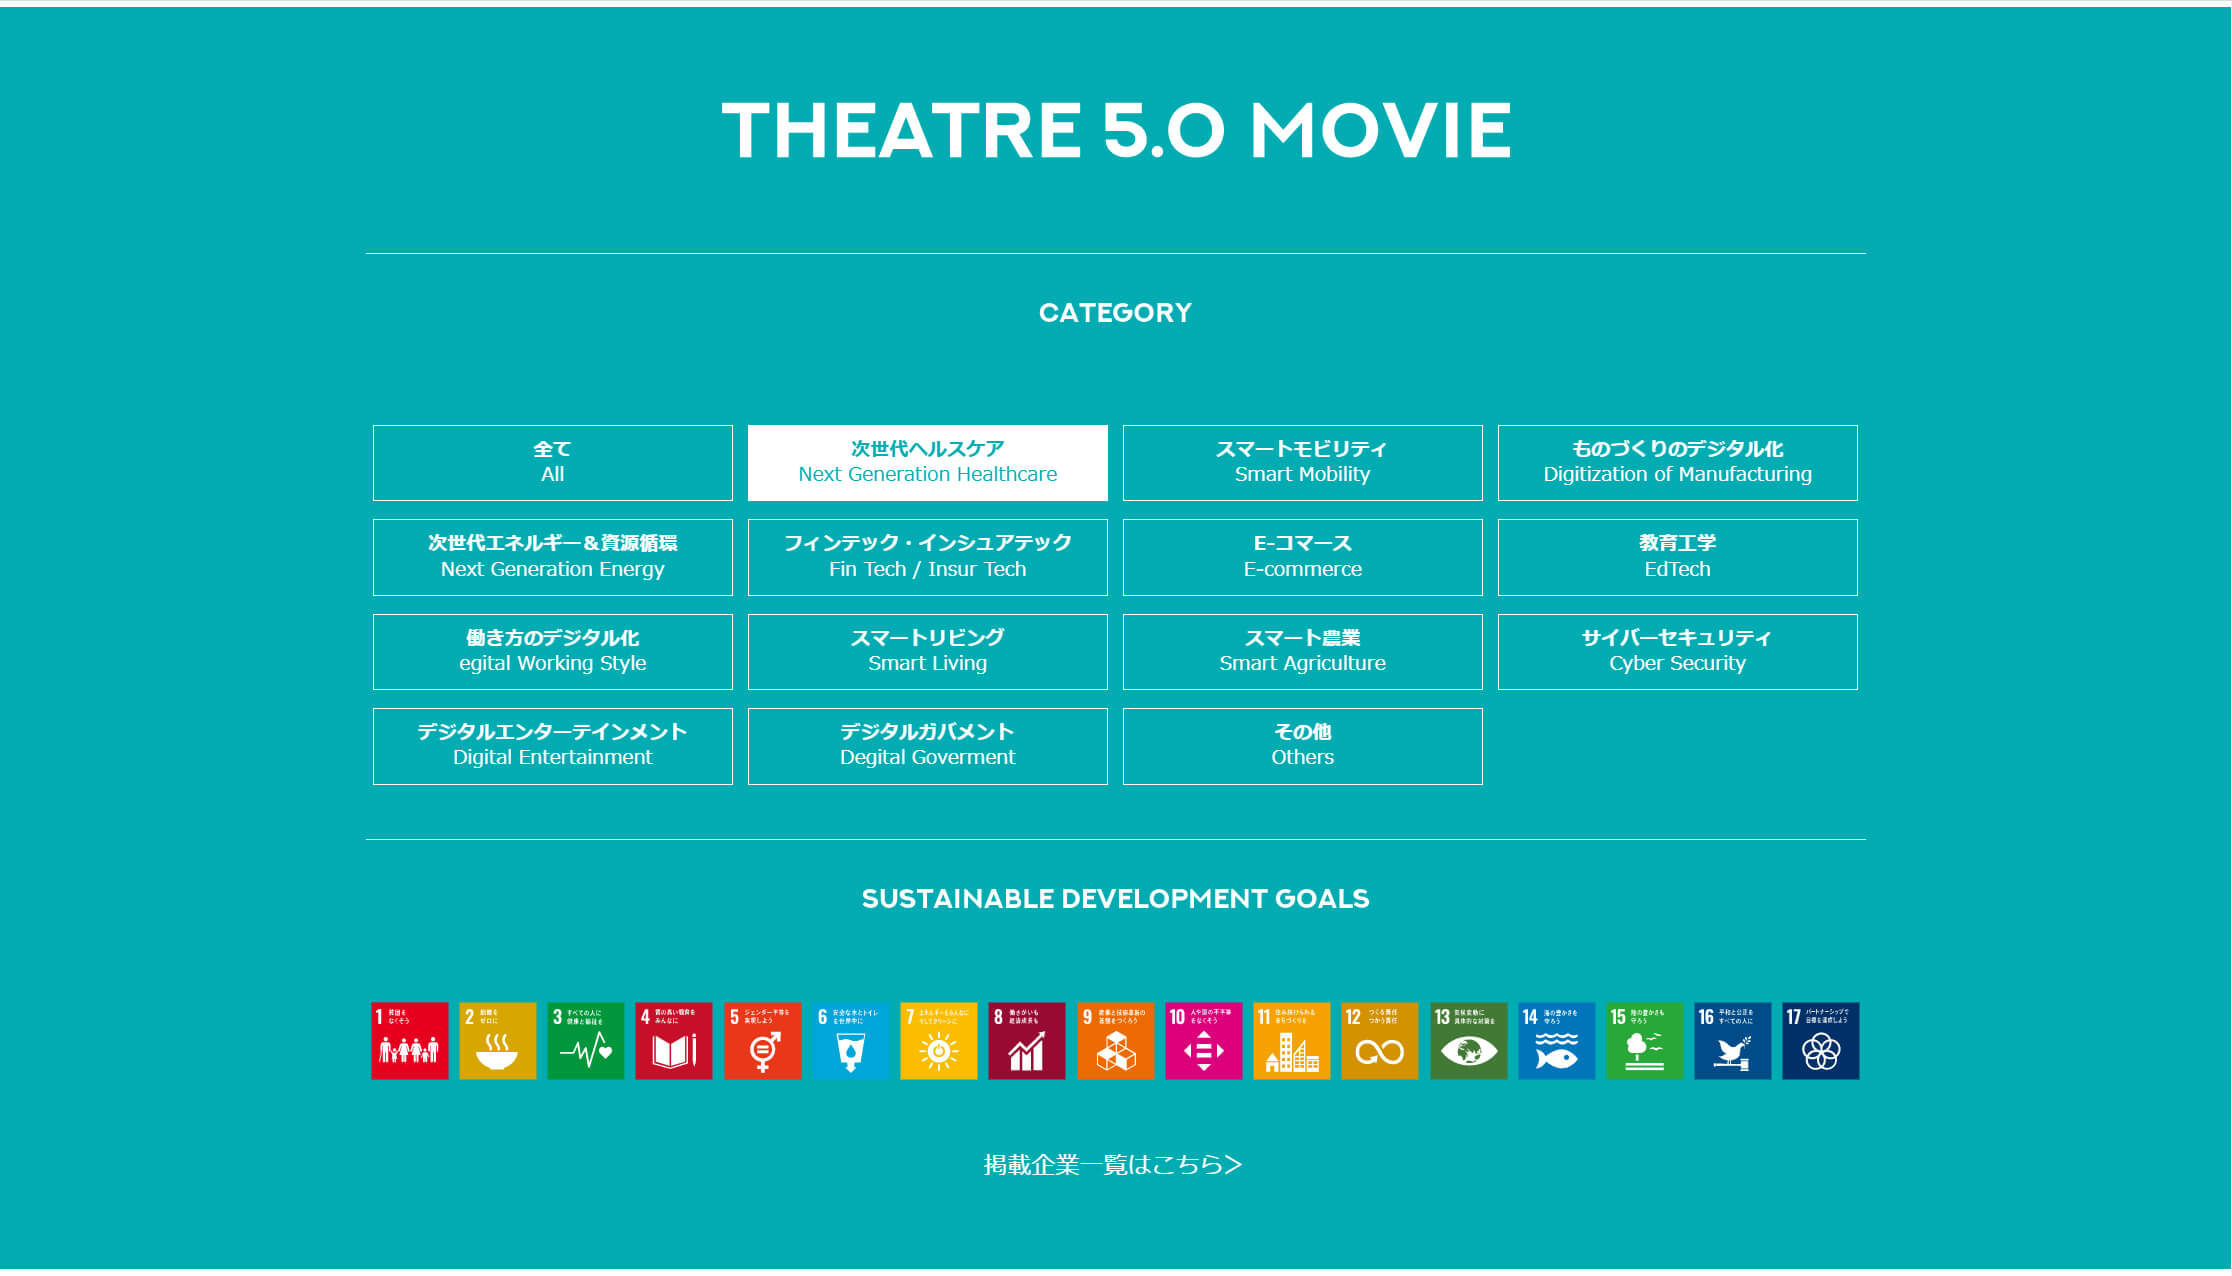Click SDG goal 7 sun energy icon

click(938, 1040)
